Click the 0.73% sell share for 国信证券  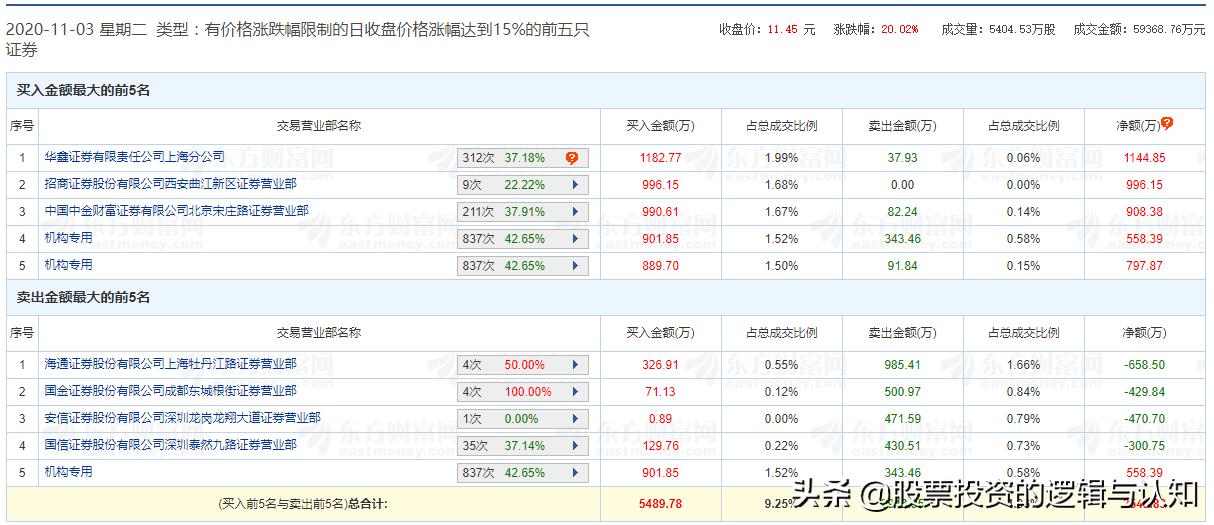(1023, 446)
